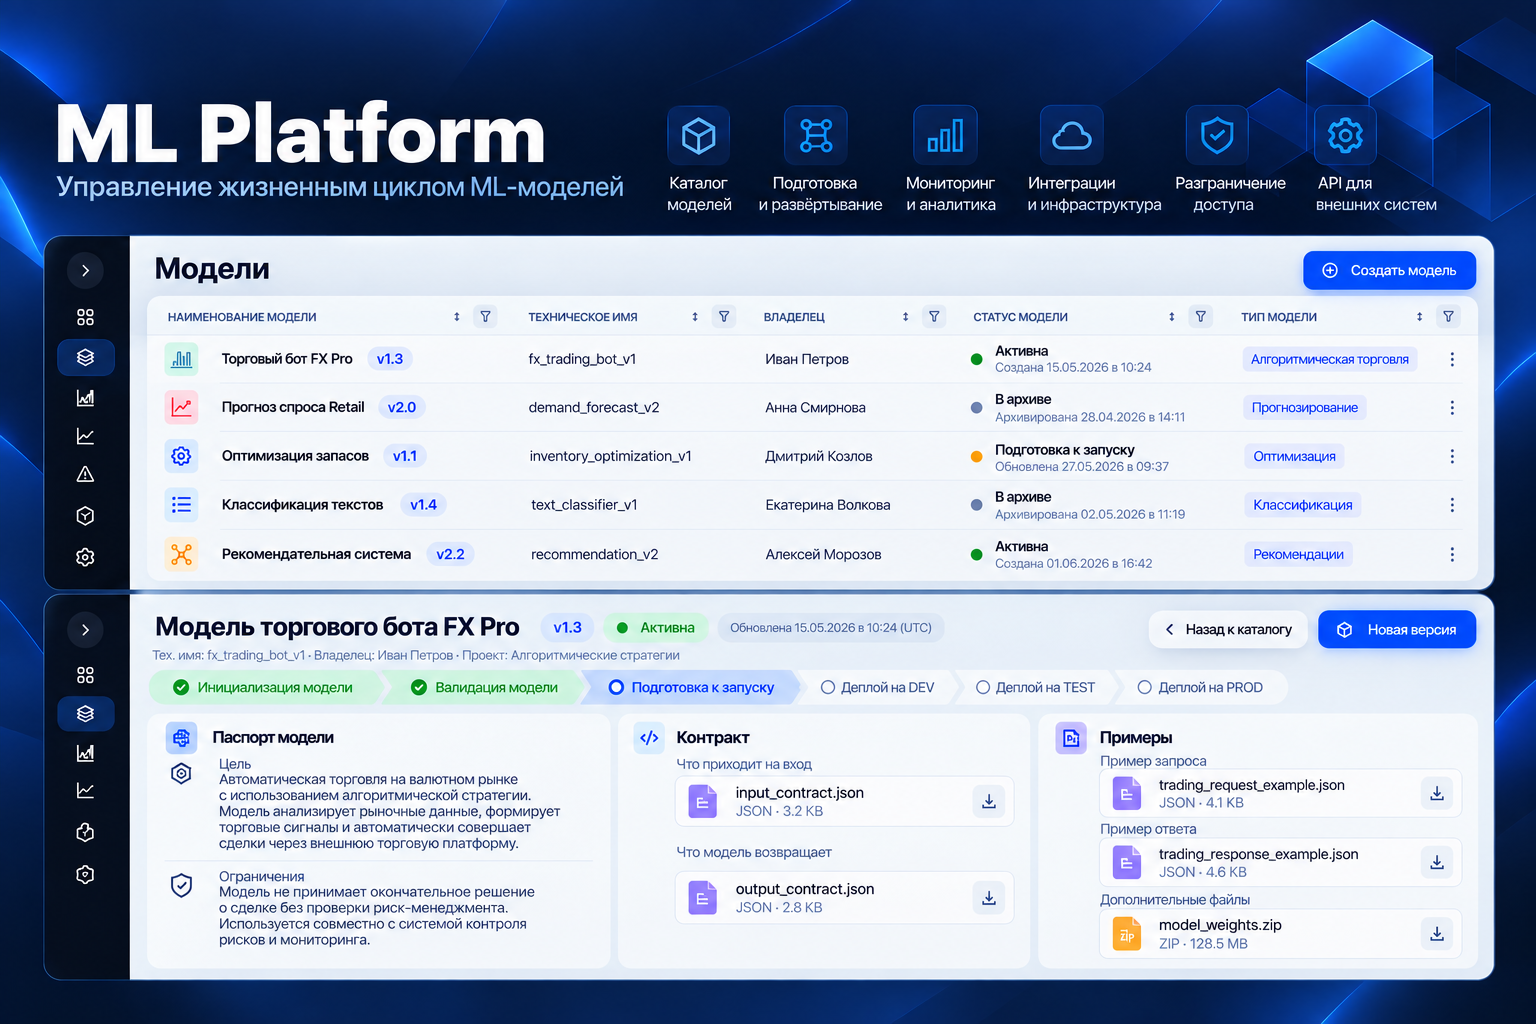This screenshot has height=1024, width=1536.
Task: Switch to Деплой на DEV step
Action: coord(878,687)
